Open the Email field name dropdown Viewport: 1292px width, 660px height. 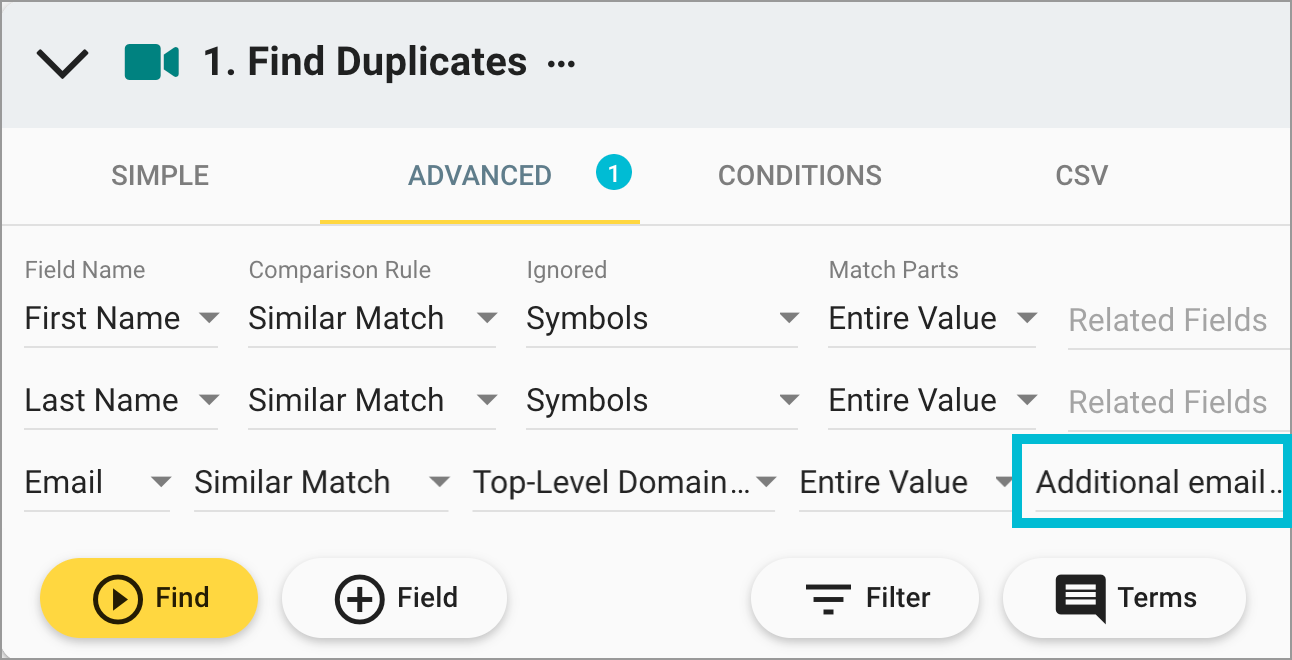pyautogui.click(x=160, y=482)
